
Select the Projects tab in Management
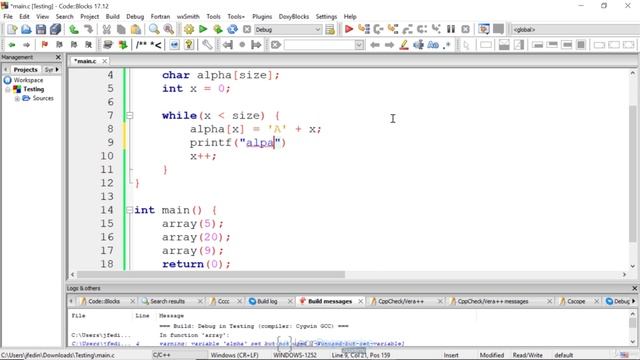pos(25,69)
